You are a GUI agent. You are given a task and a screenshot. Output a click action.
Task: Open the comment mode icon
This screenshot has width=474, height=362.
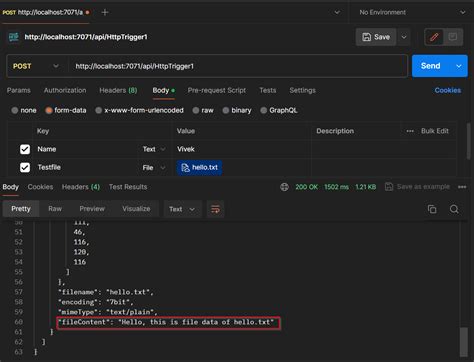click(x=453, y=37)
